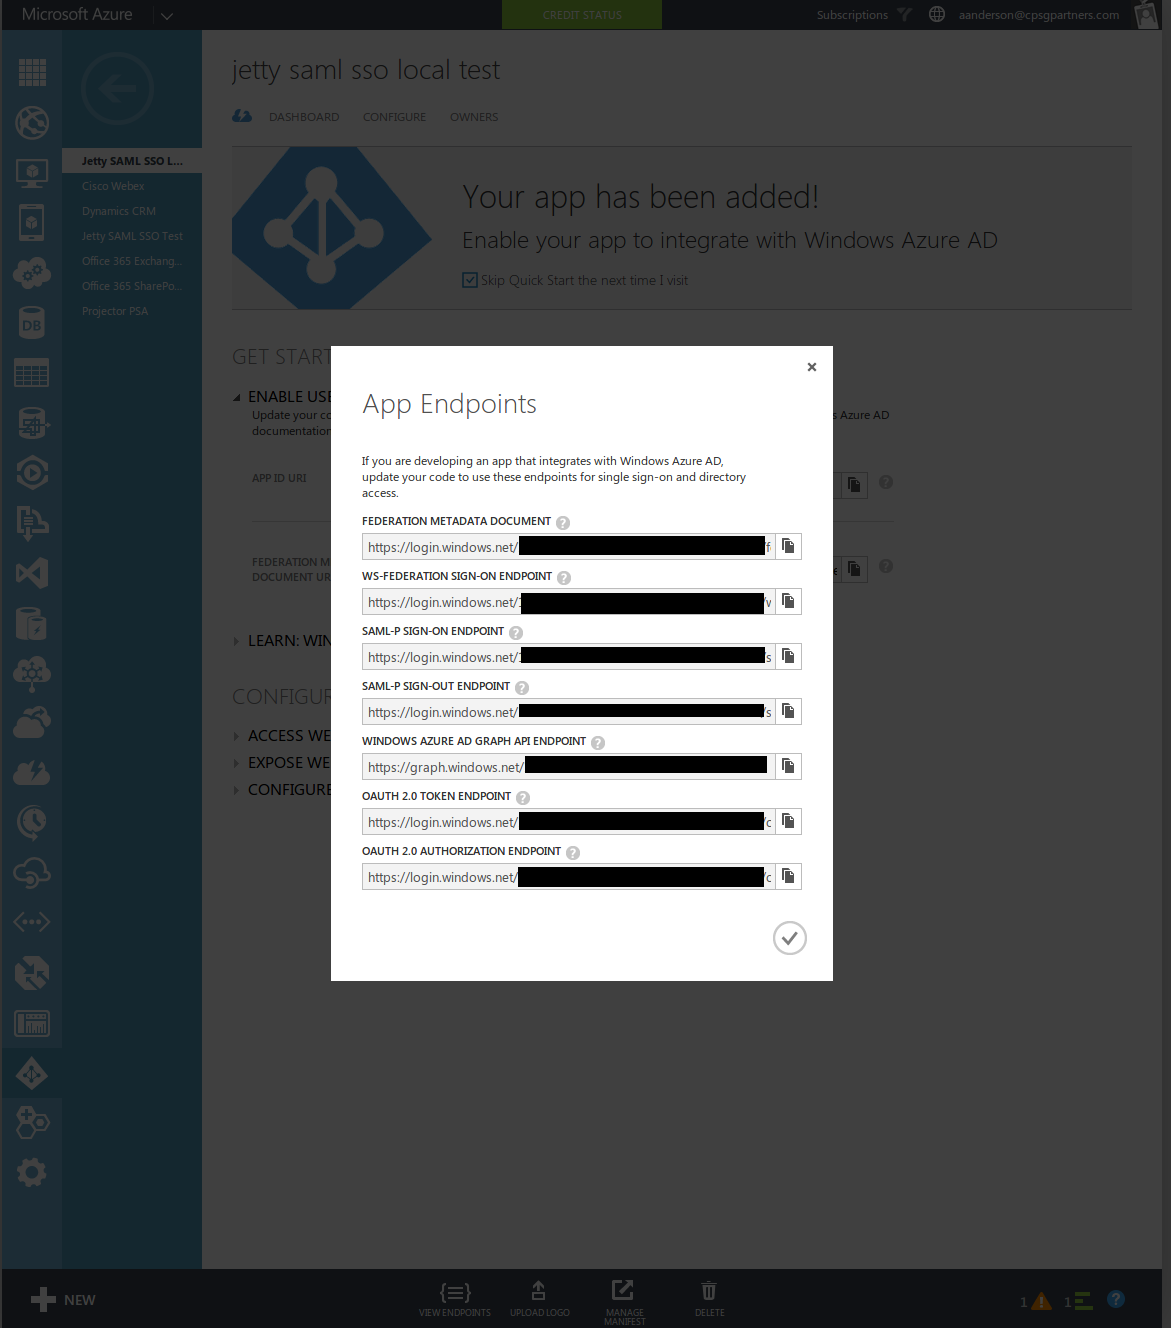
Task: Collapse the ENABLE USE... section arrow
Action: [237, 397]
